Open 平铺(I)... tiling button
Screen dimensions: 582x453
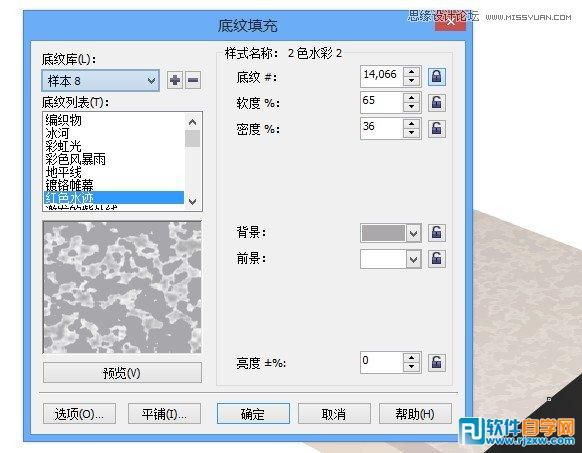coord(164,414)
